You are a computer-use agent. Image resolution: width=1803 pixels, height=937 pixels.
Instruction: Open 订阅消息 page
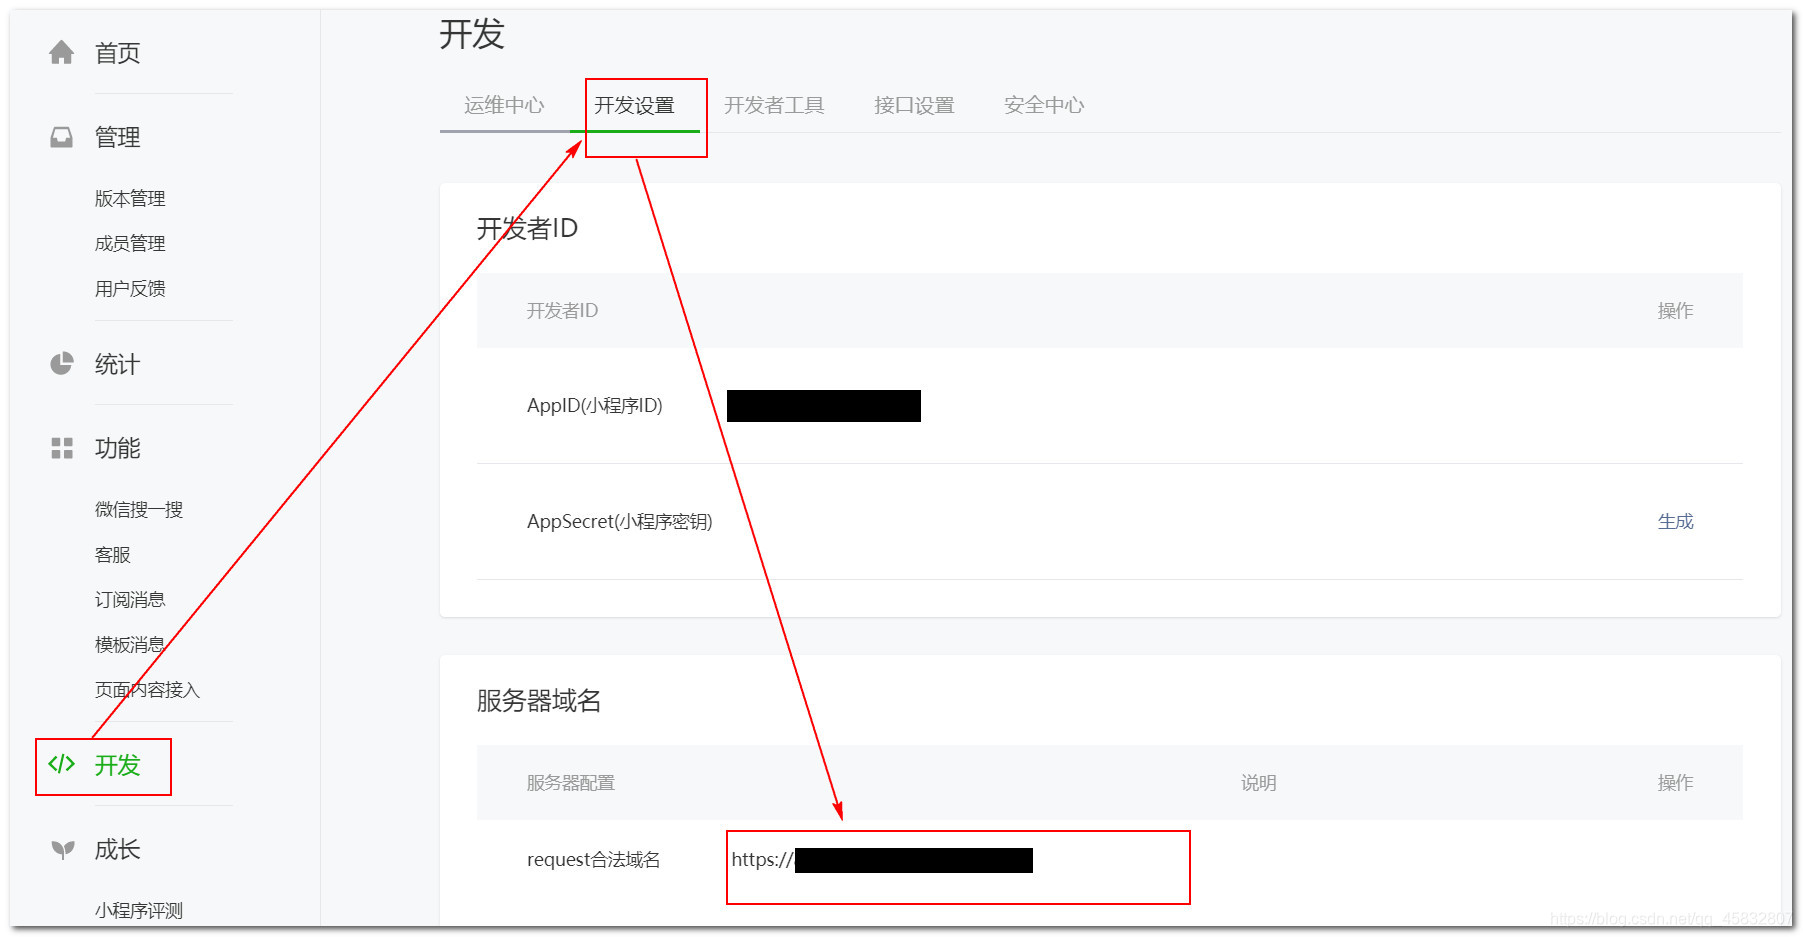pyautogui.click(x=130, y=599)
